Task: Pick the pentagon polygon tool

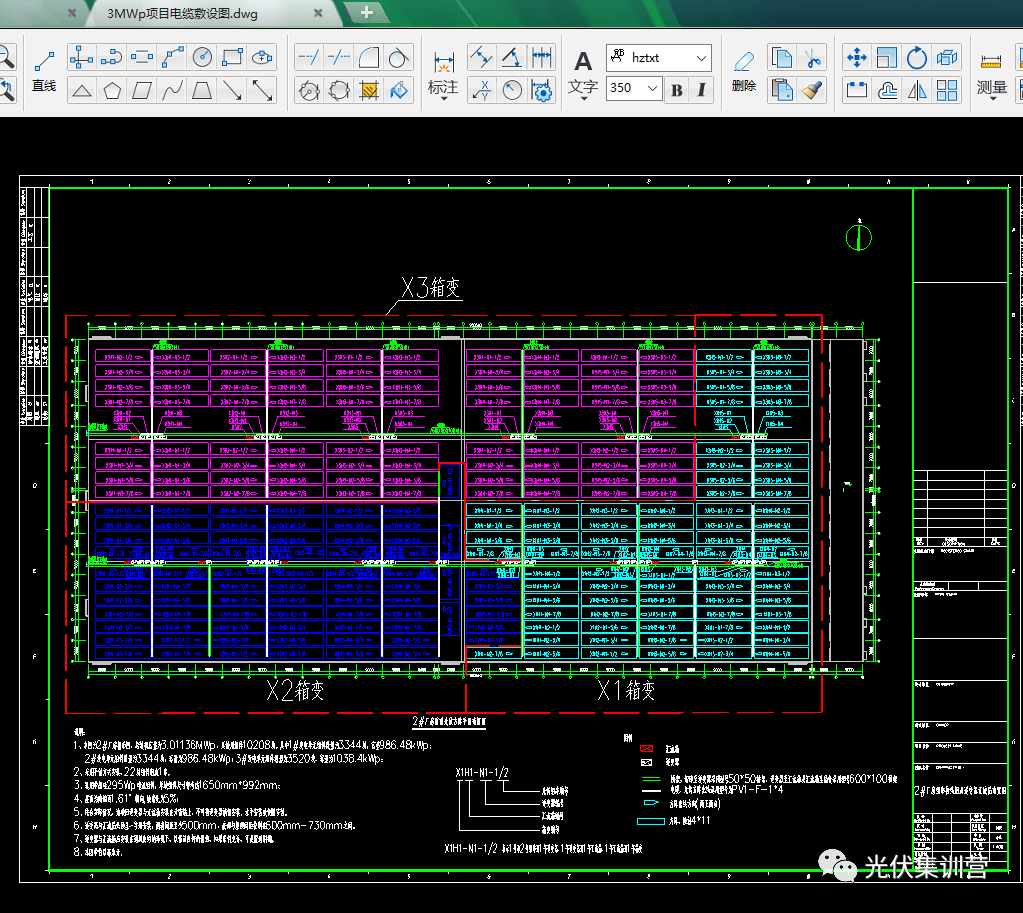Action: (x=112, y=90)
